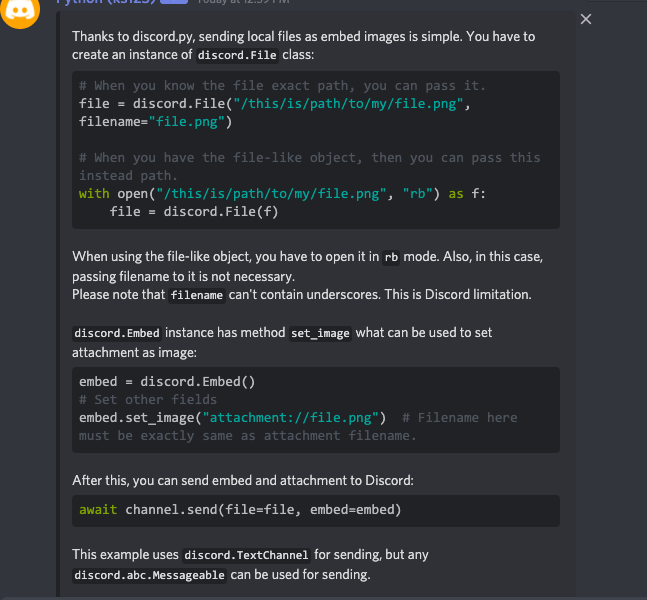Click the text 'attachment as image:'
Viewport: 647px width, 600px height.
[x=135, y=353]
